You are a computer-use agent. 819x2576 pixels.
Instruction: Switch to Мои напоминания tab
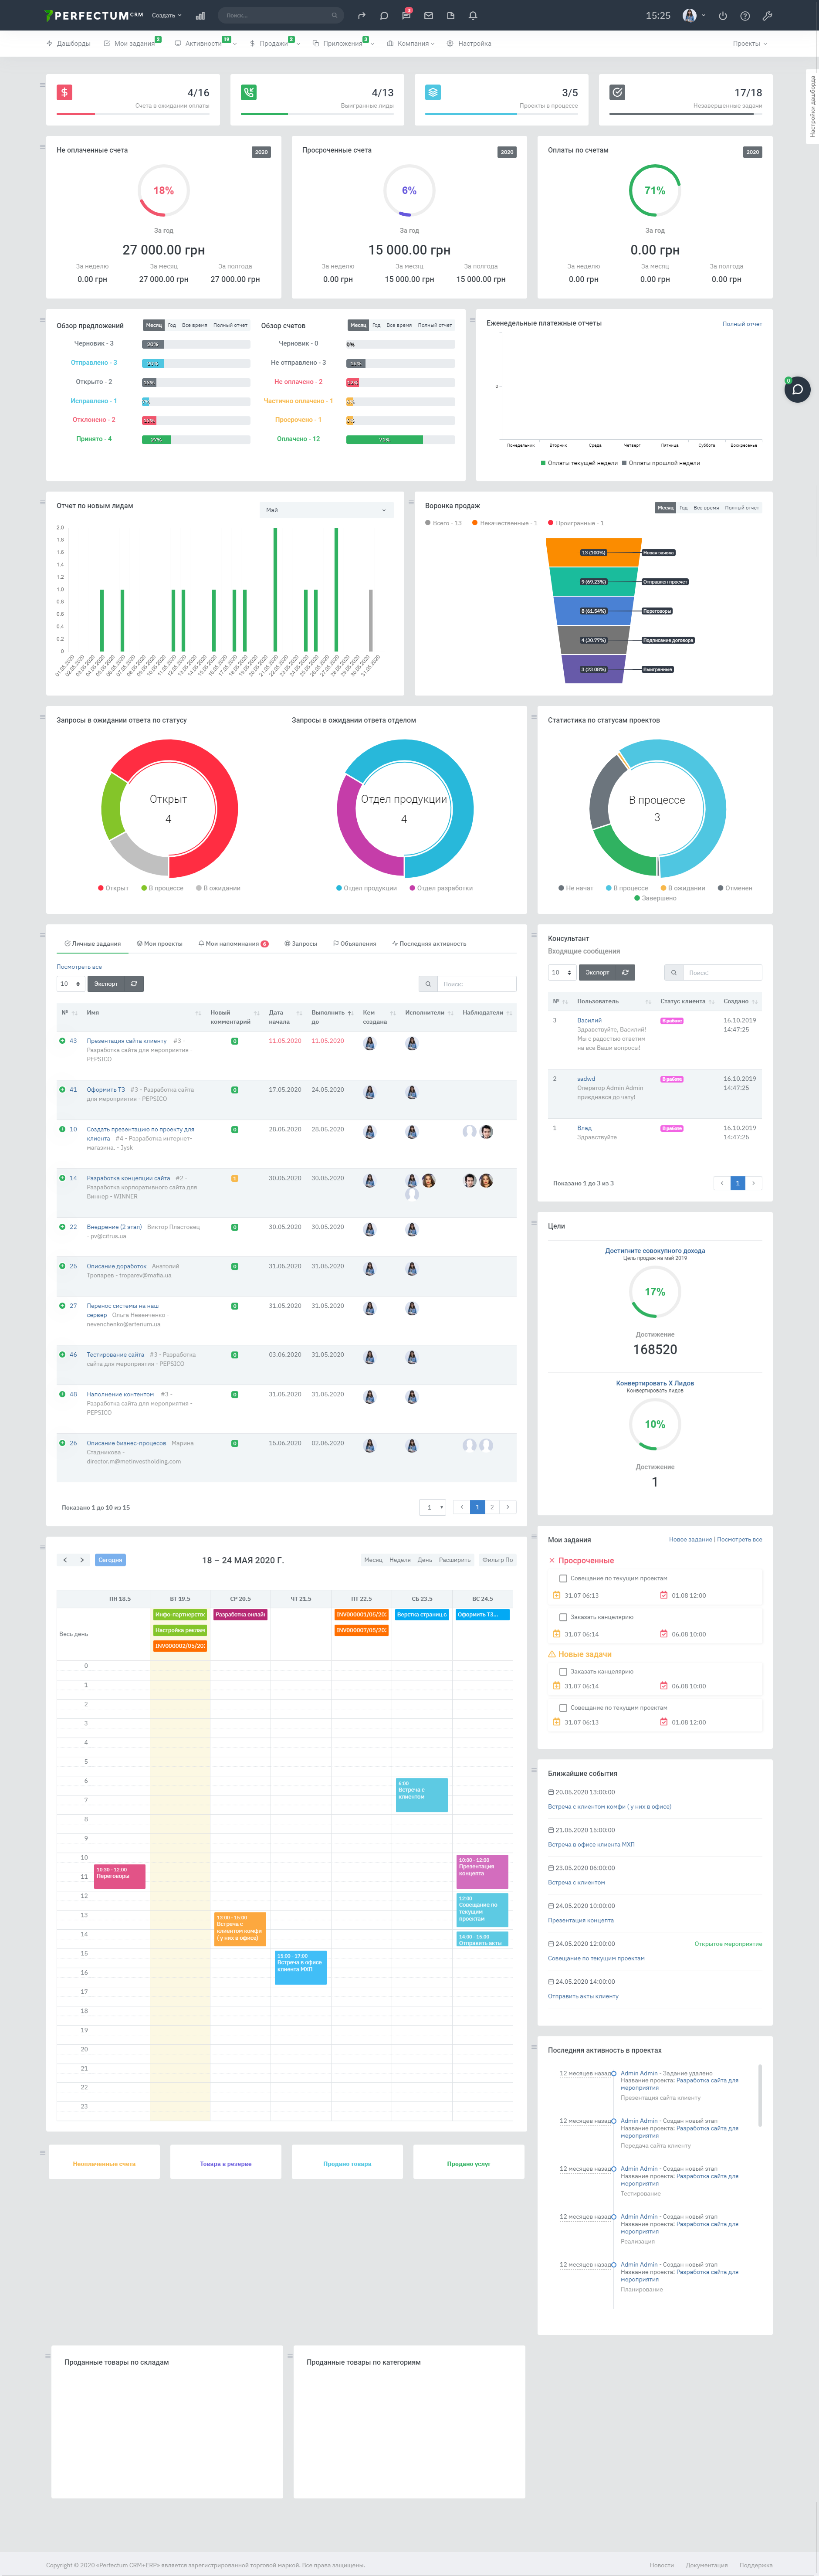(x=233, y=943)
